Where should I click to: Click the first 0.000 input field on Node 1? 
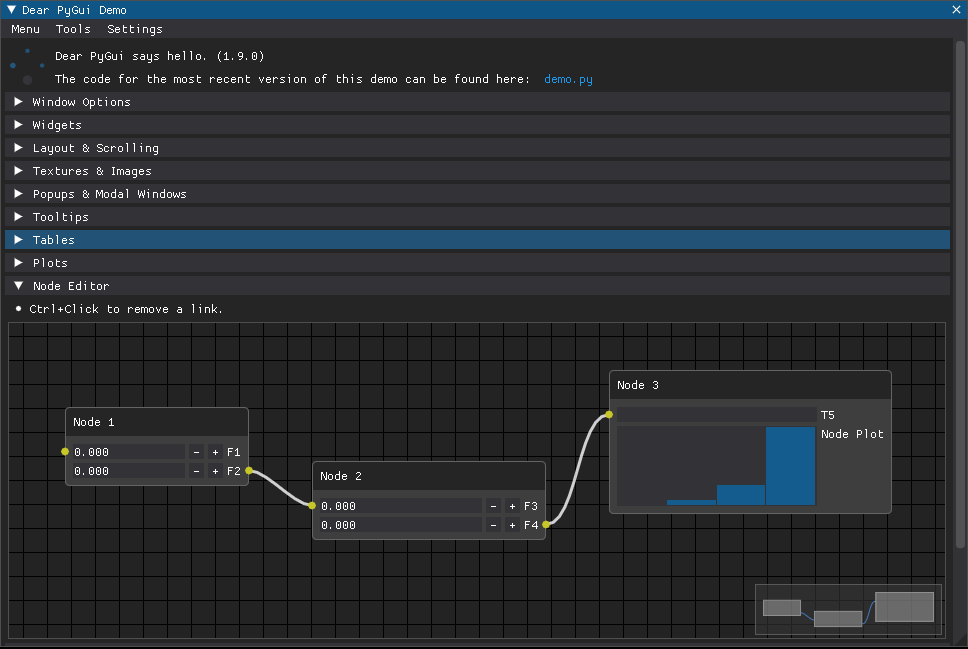(127, 452)
